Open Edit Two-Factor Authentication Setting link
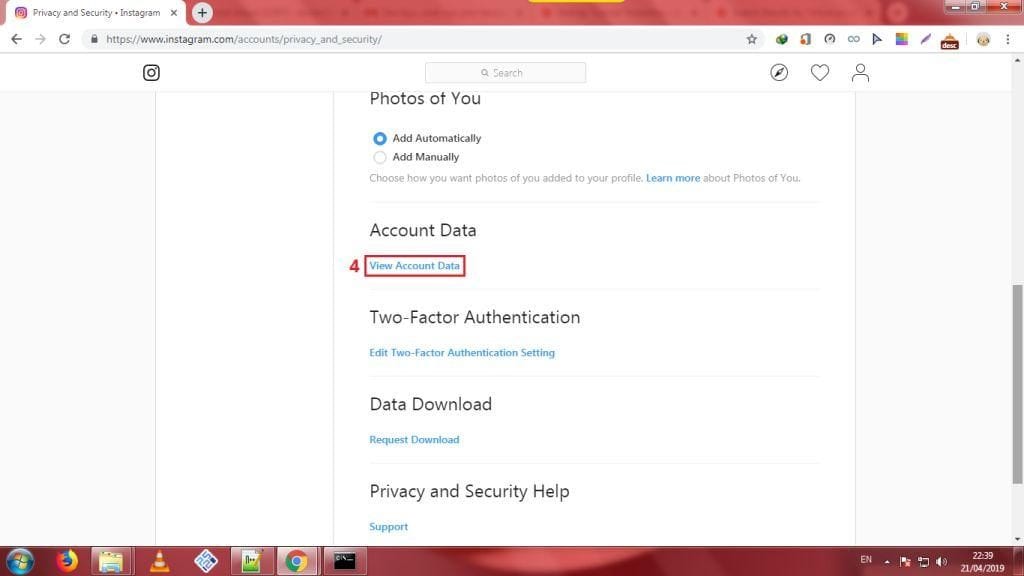 462,353
